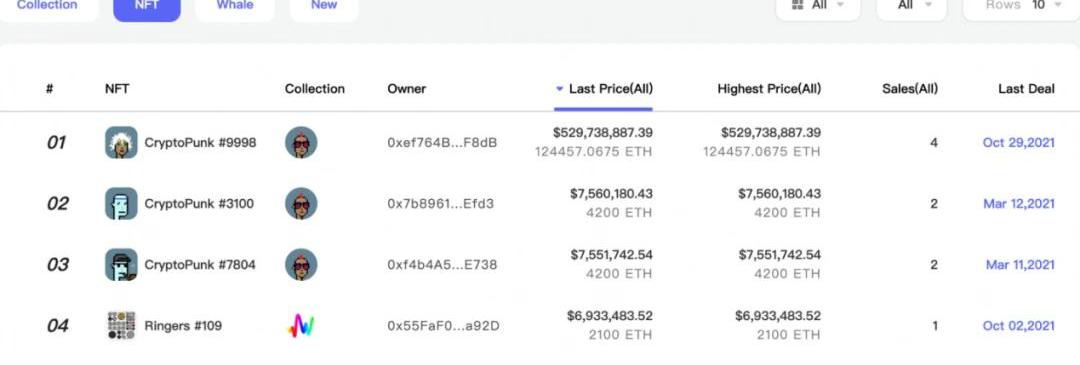Click the CryptoPunk #3100 avatar image

(x=121, y=204)
